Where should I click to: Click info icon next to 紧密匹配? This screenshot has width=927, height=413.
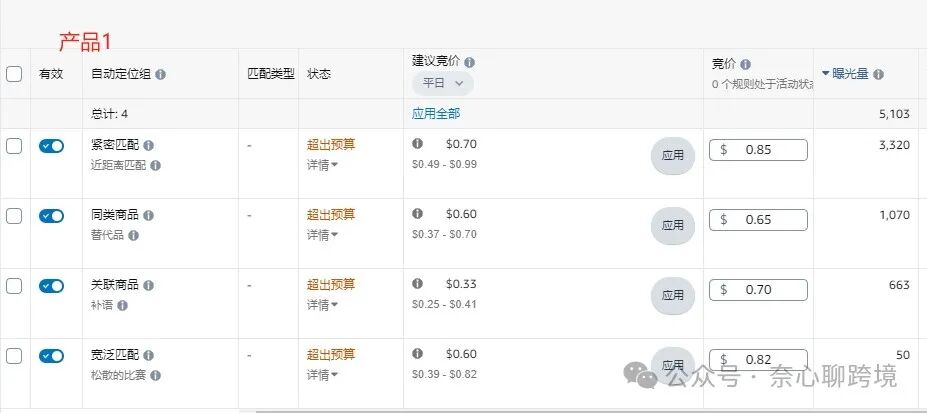point(148,145)
